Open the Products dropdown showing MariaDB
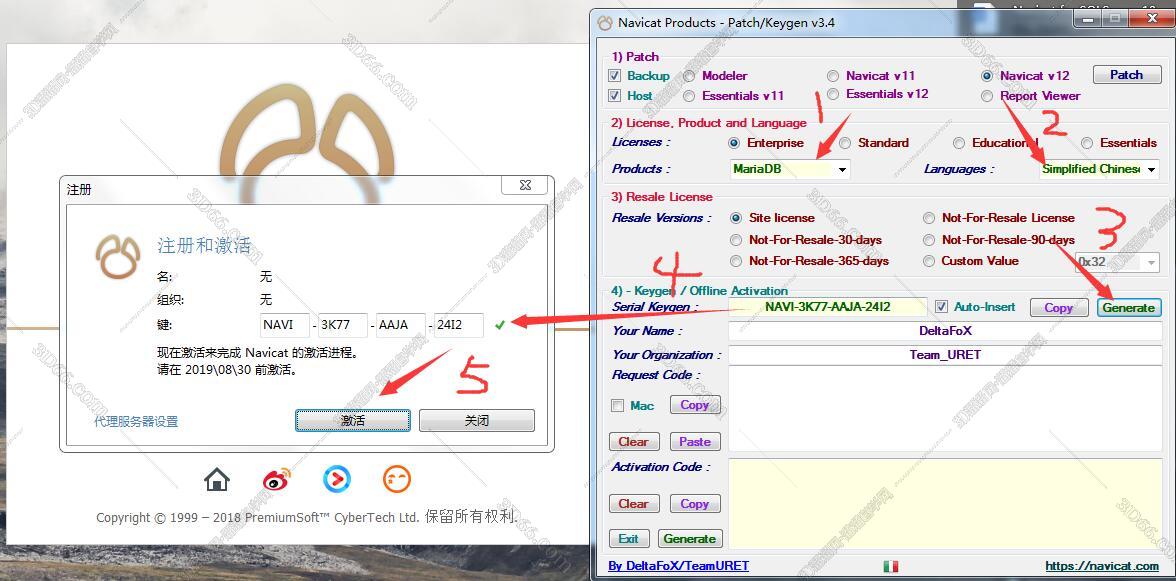This screenshot has width=1176, height=581. (790, 169)
